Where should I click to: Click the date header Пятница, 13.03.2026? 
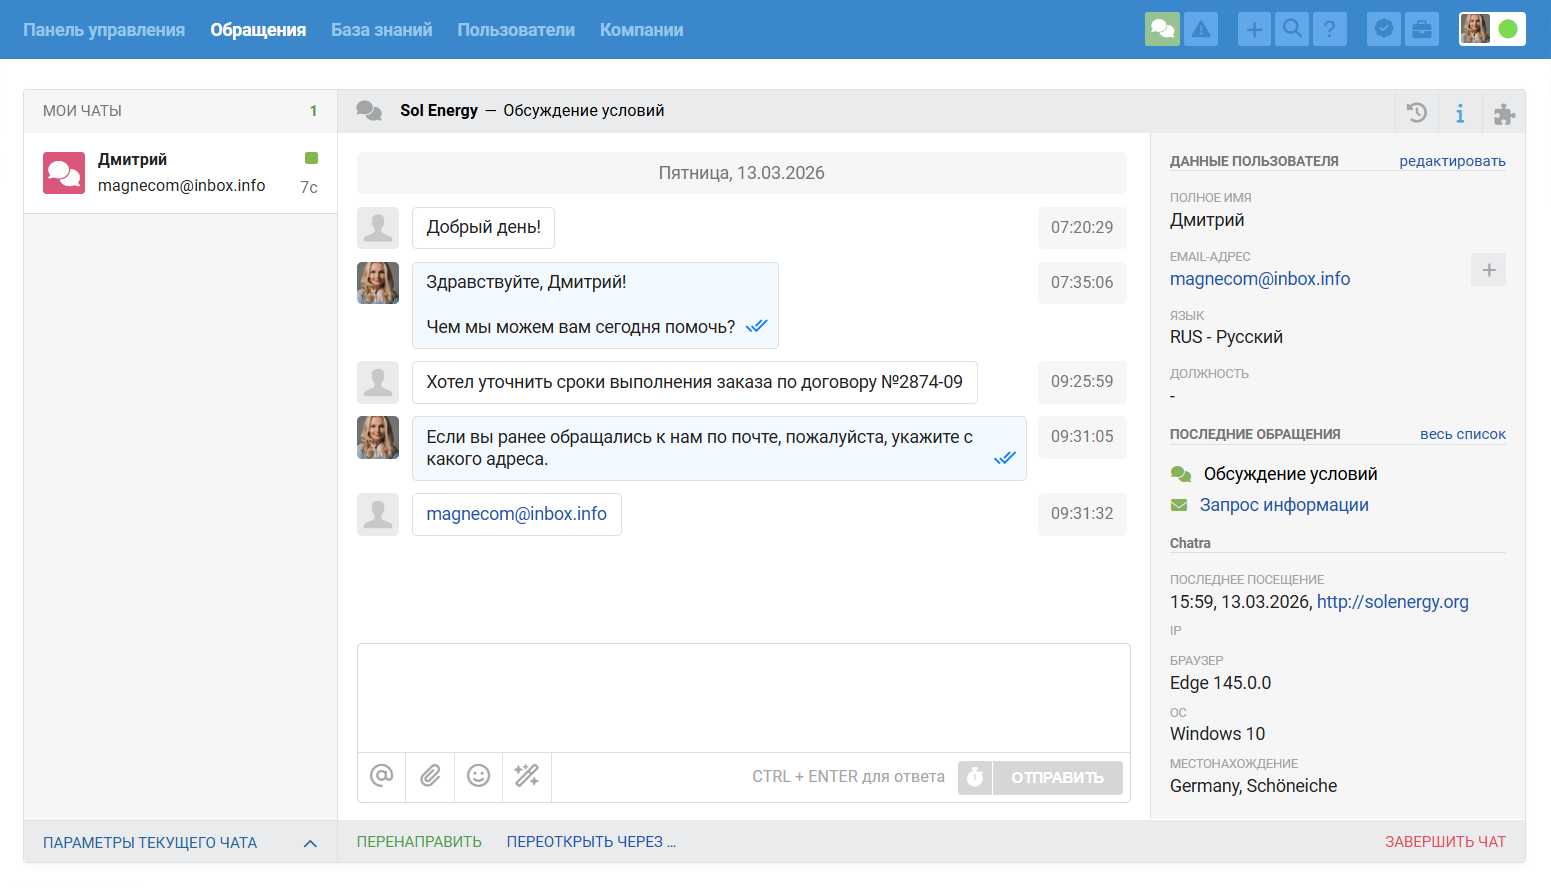pyautogui.click(x=741, y=173)
